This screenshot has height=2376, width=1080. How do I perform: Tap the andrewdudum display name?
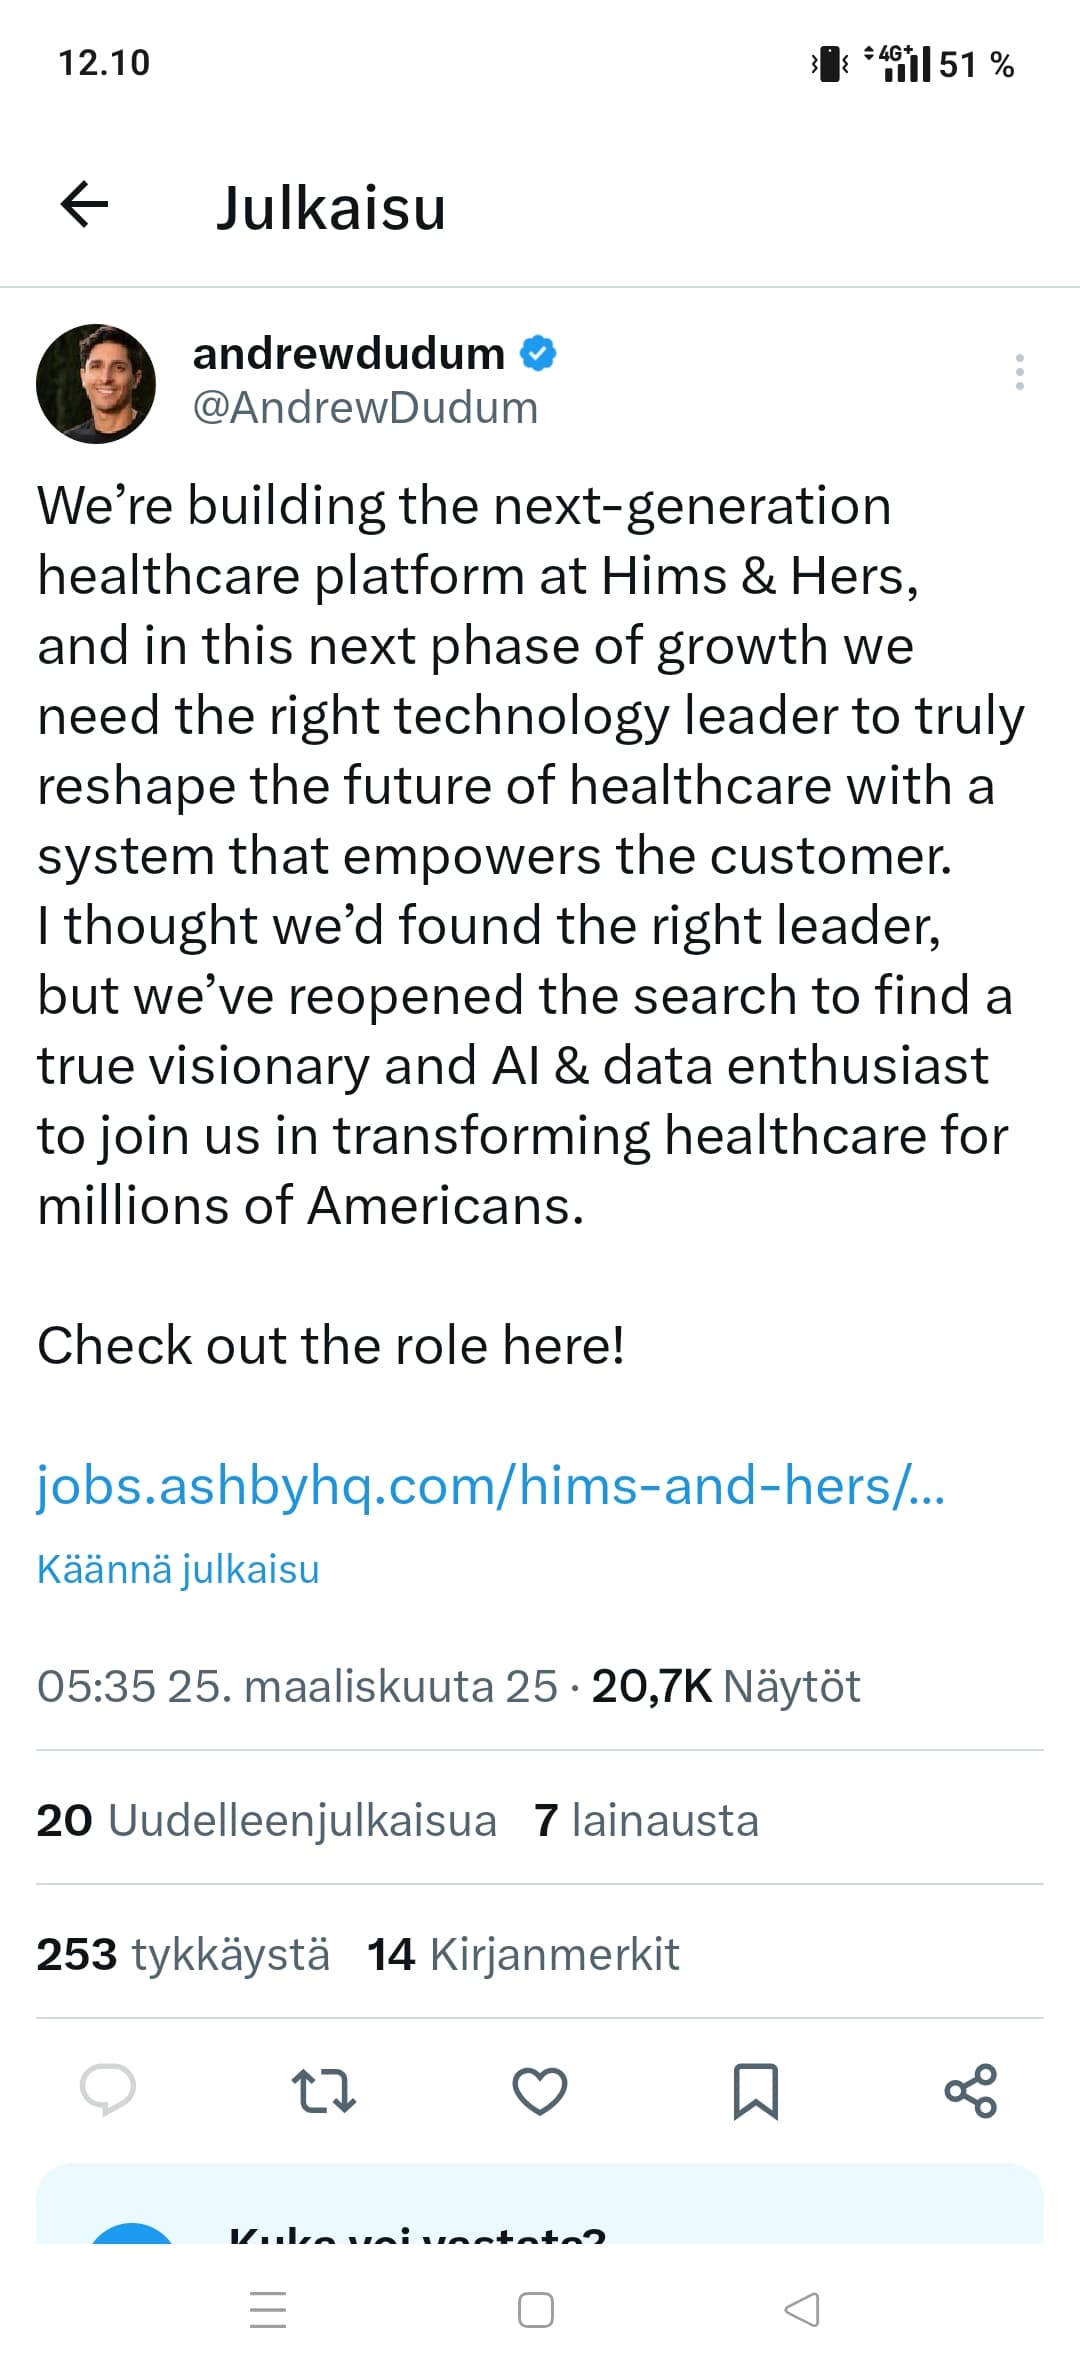[x=348, y=354]
